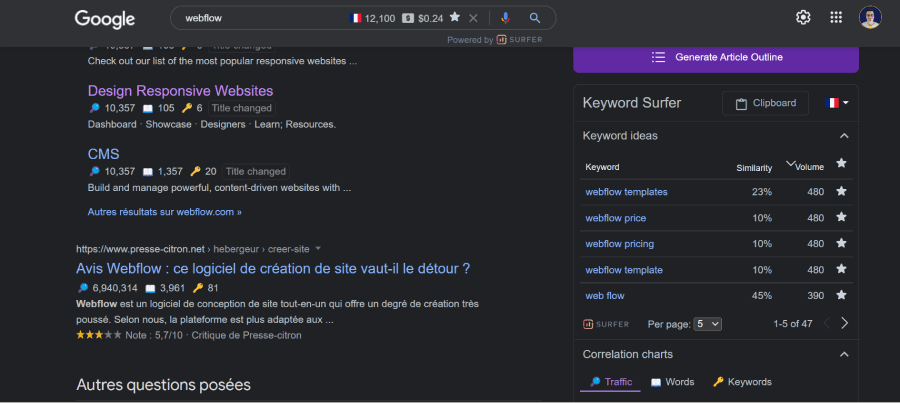Screen dimensions: 900x403
Task: Star all keywords via header star
Action: (x=841, y=164)
